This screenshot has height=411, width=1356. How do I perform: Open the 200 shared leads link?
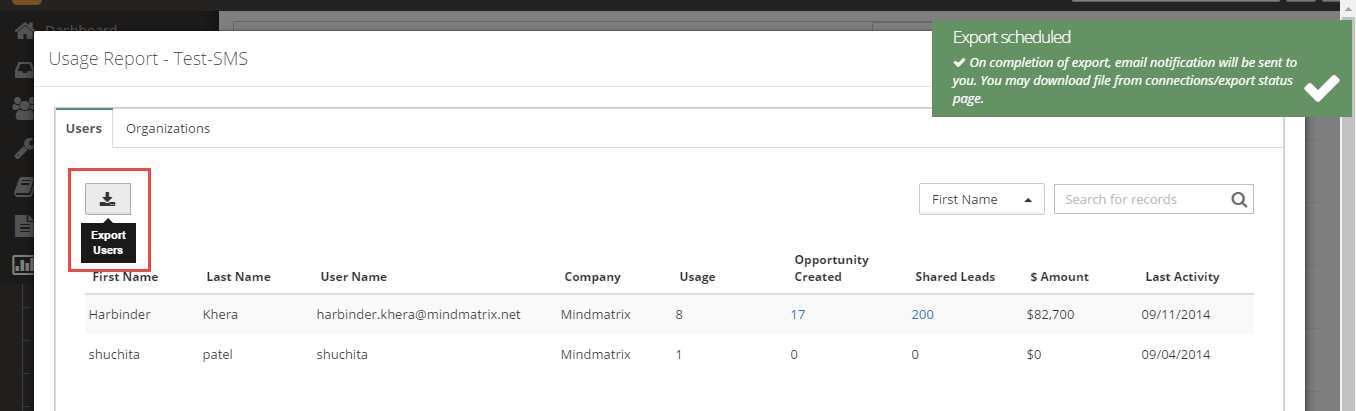[922, 314]
